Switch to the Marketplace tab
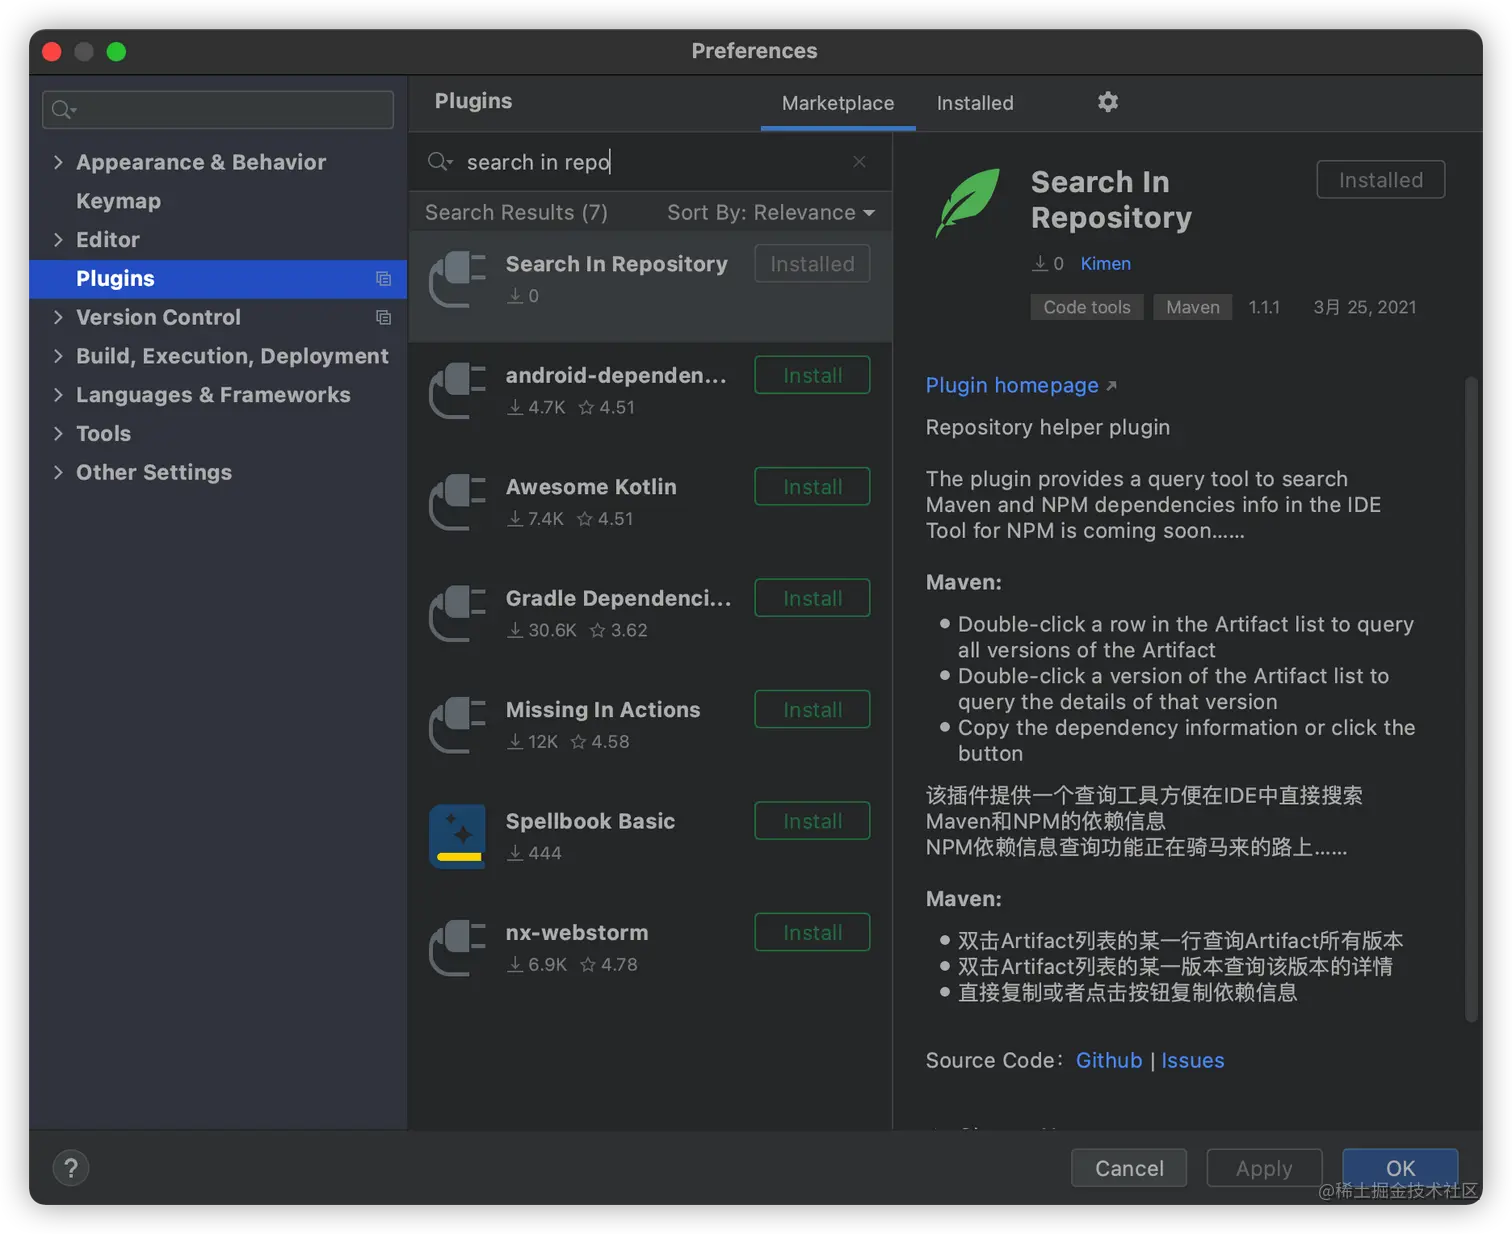The width and height of the screenshot is (1512, 1234). [x=838, y=103]
